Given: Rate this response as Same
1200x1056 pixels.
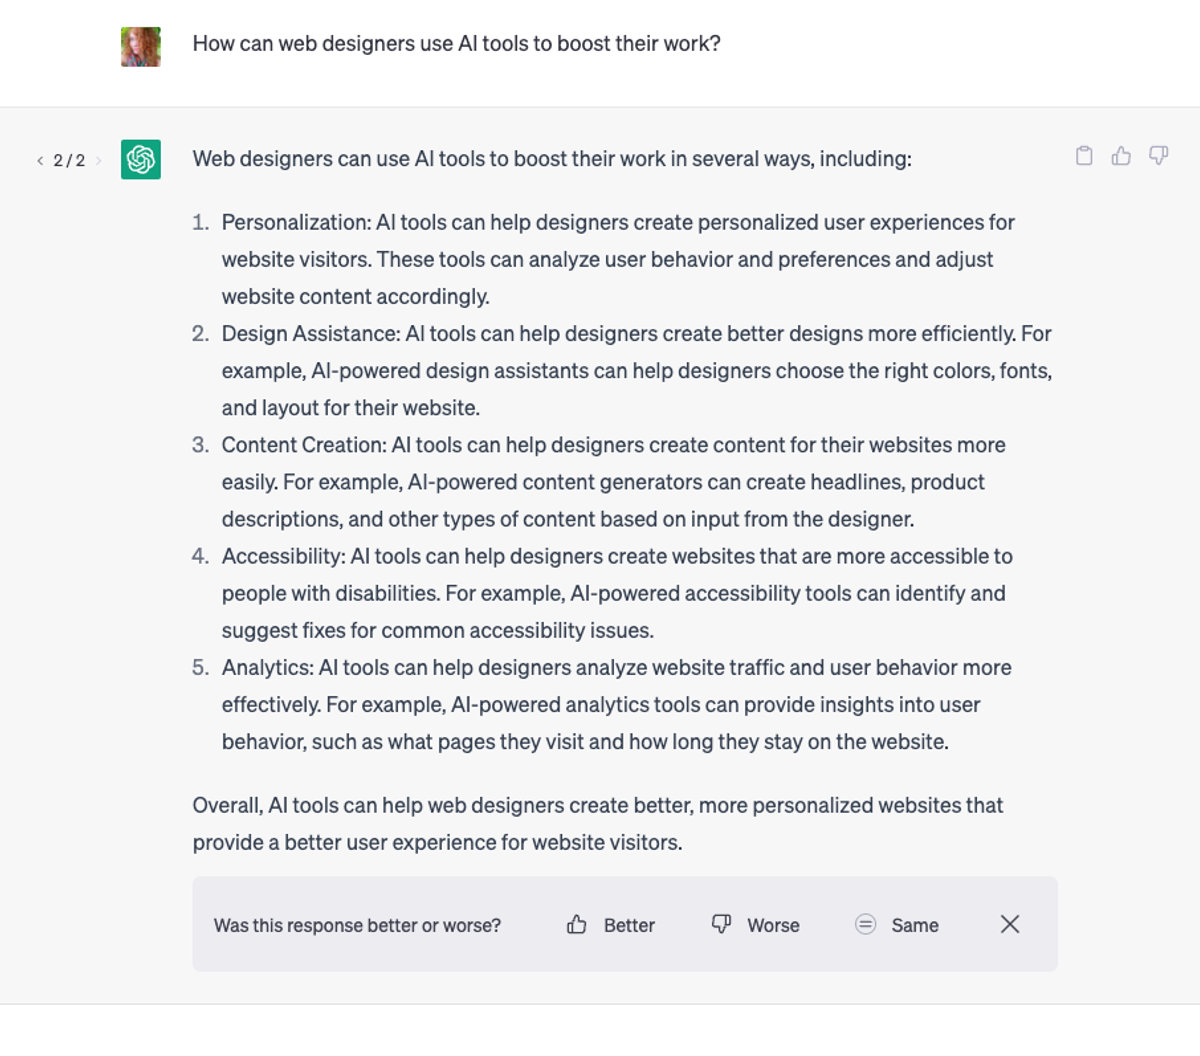Looking at the screenshot, I should point(897,925).
